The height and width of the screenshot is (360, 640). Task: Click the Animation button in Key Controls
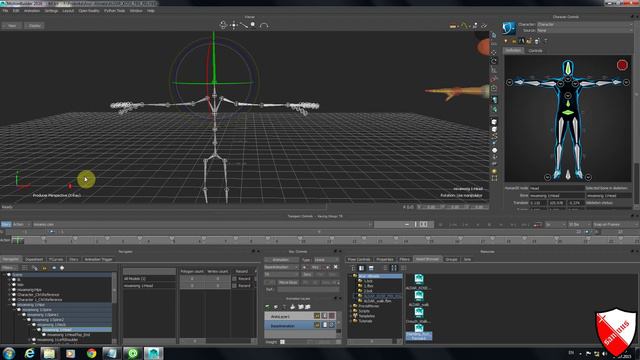point(281,260)
